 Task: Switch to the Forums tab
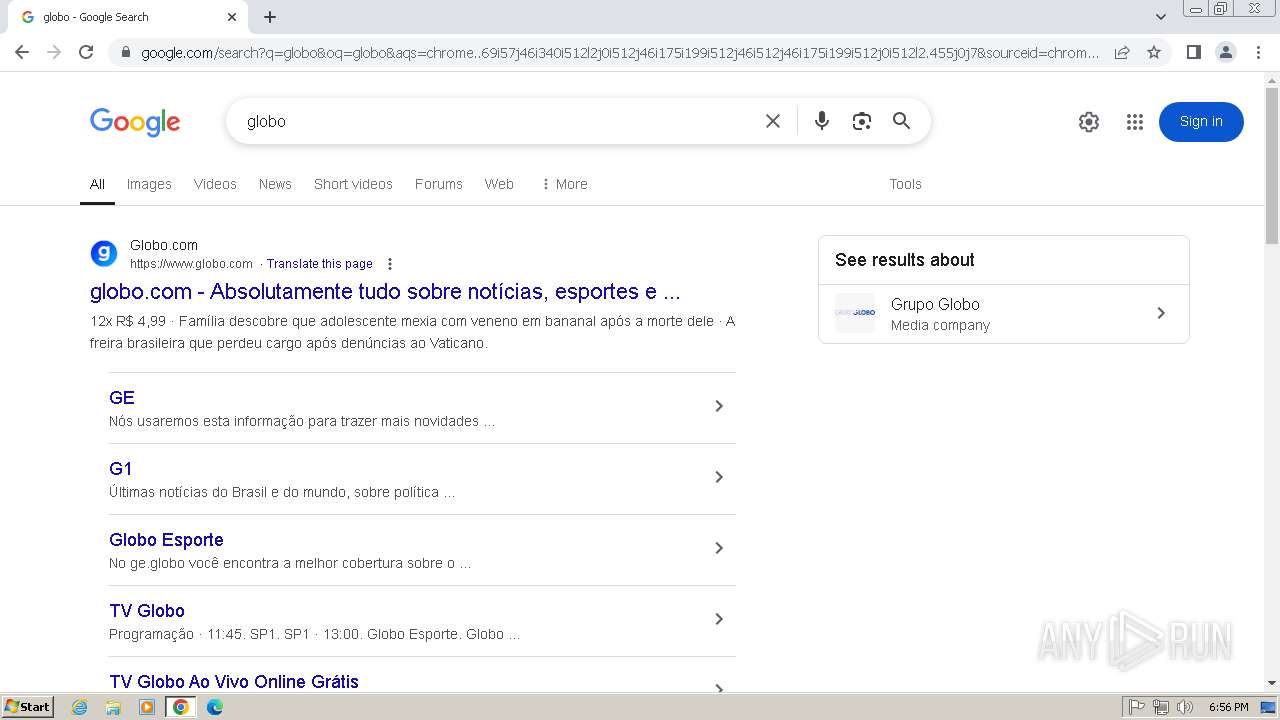439,184
